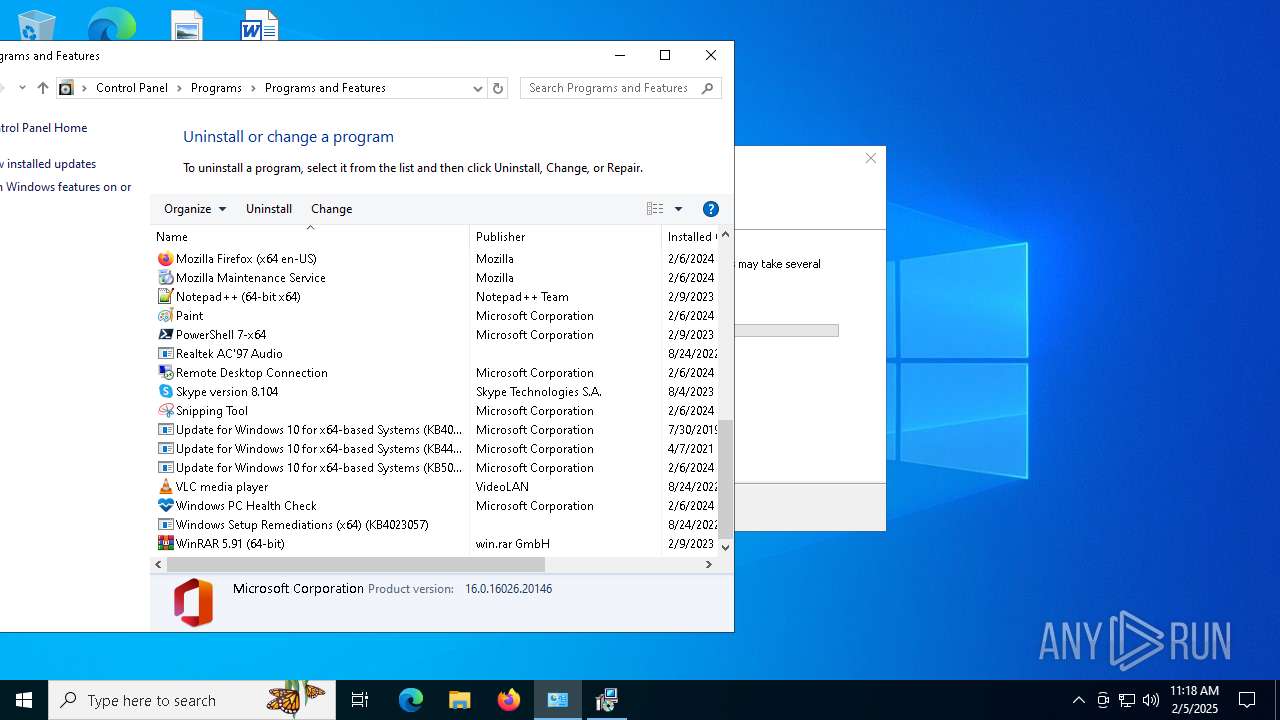Viewport: 1280px width, 720px height.
Task: Click the WinRAR 5.91 icon
Action: pos(166,543)
